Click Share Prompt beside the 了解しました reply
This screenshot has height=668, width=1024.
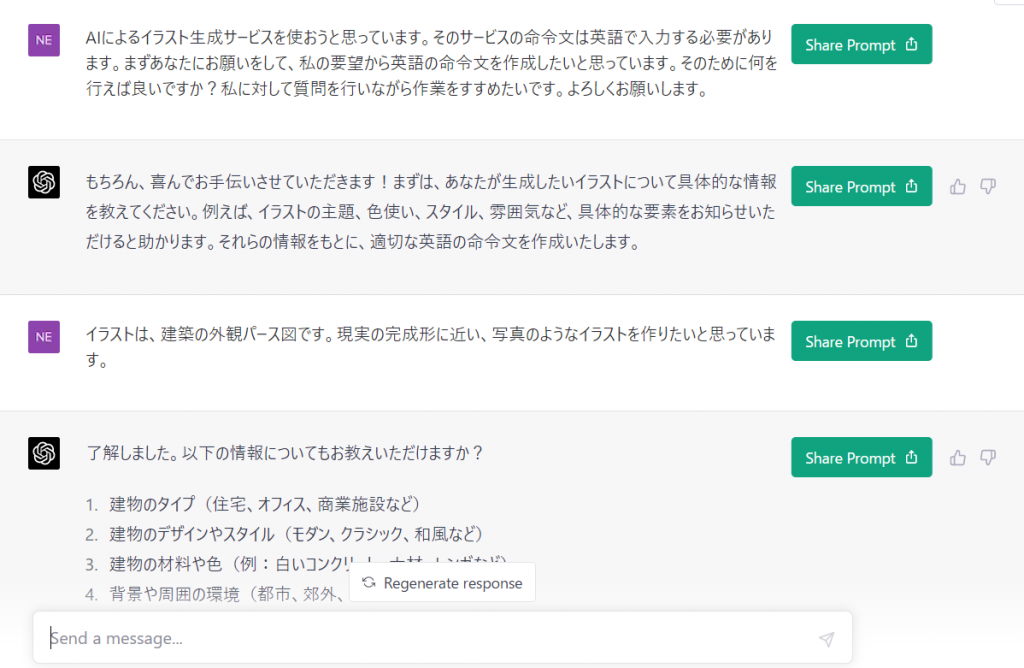click(x=861, y=457)
